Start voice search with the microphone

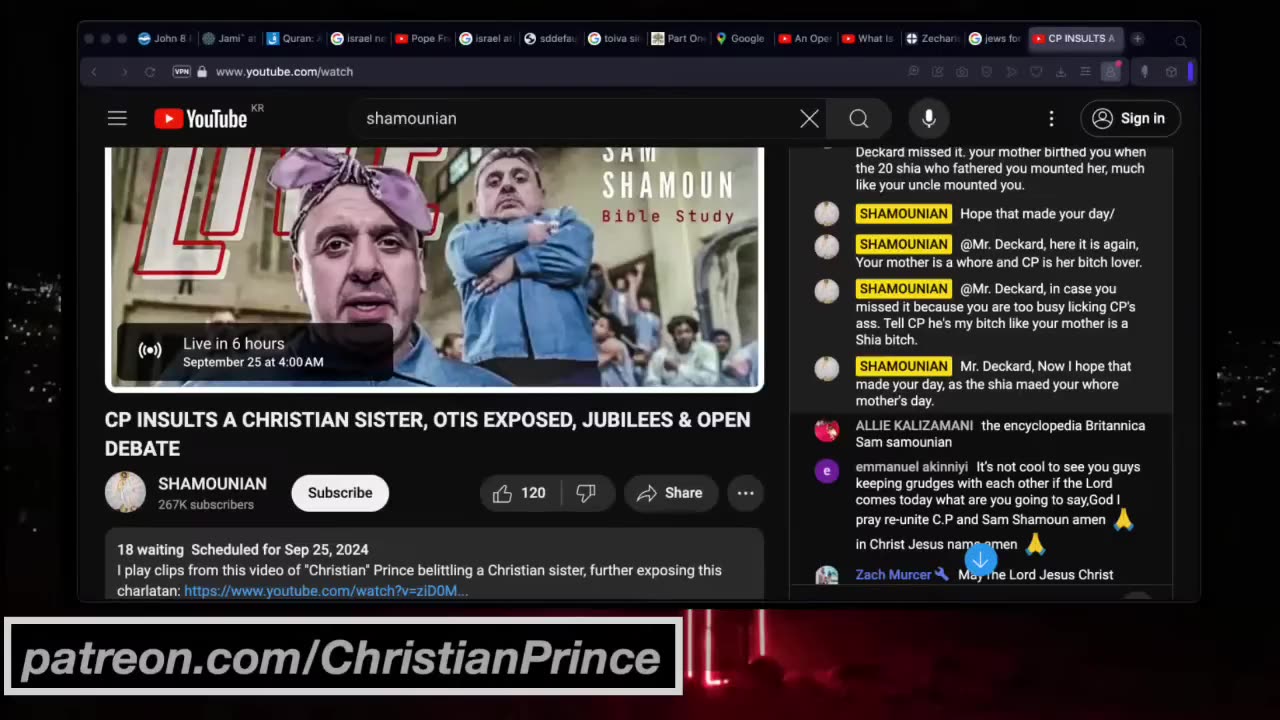929,118
